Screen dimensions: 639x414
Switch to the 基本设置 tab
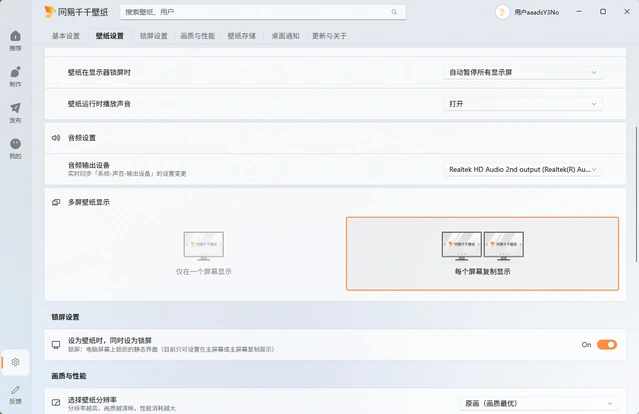(66, 36)
